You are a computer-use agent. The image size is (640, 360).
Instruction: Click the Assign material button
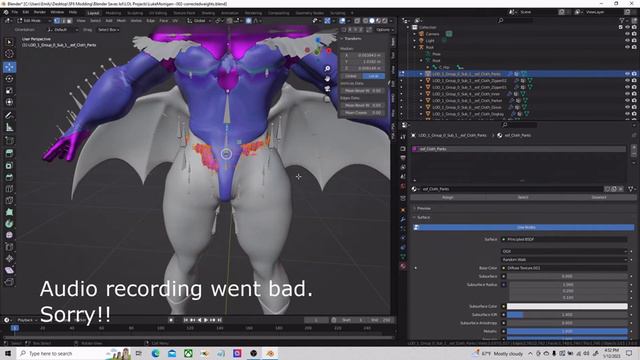click(x=447, y=198)
